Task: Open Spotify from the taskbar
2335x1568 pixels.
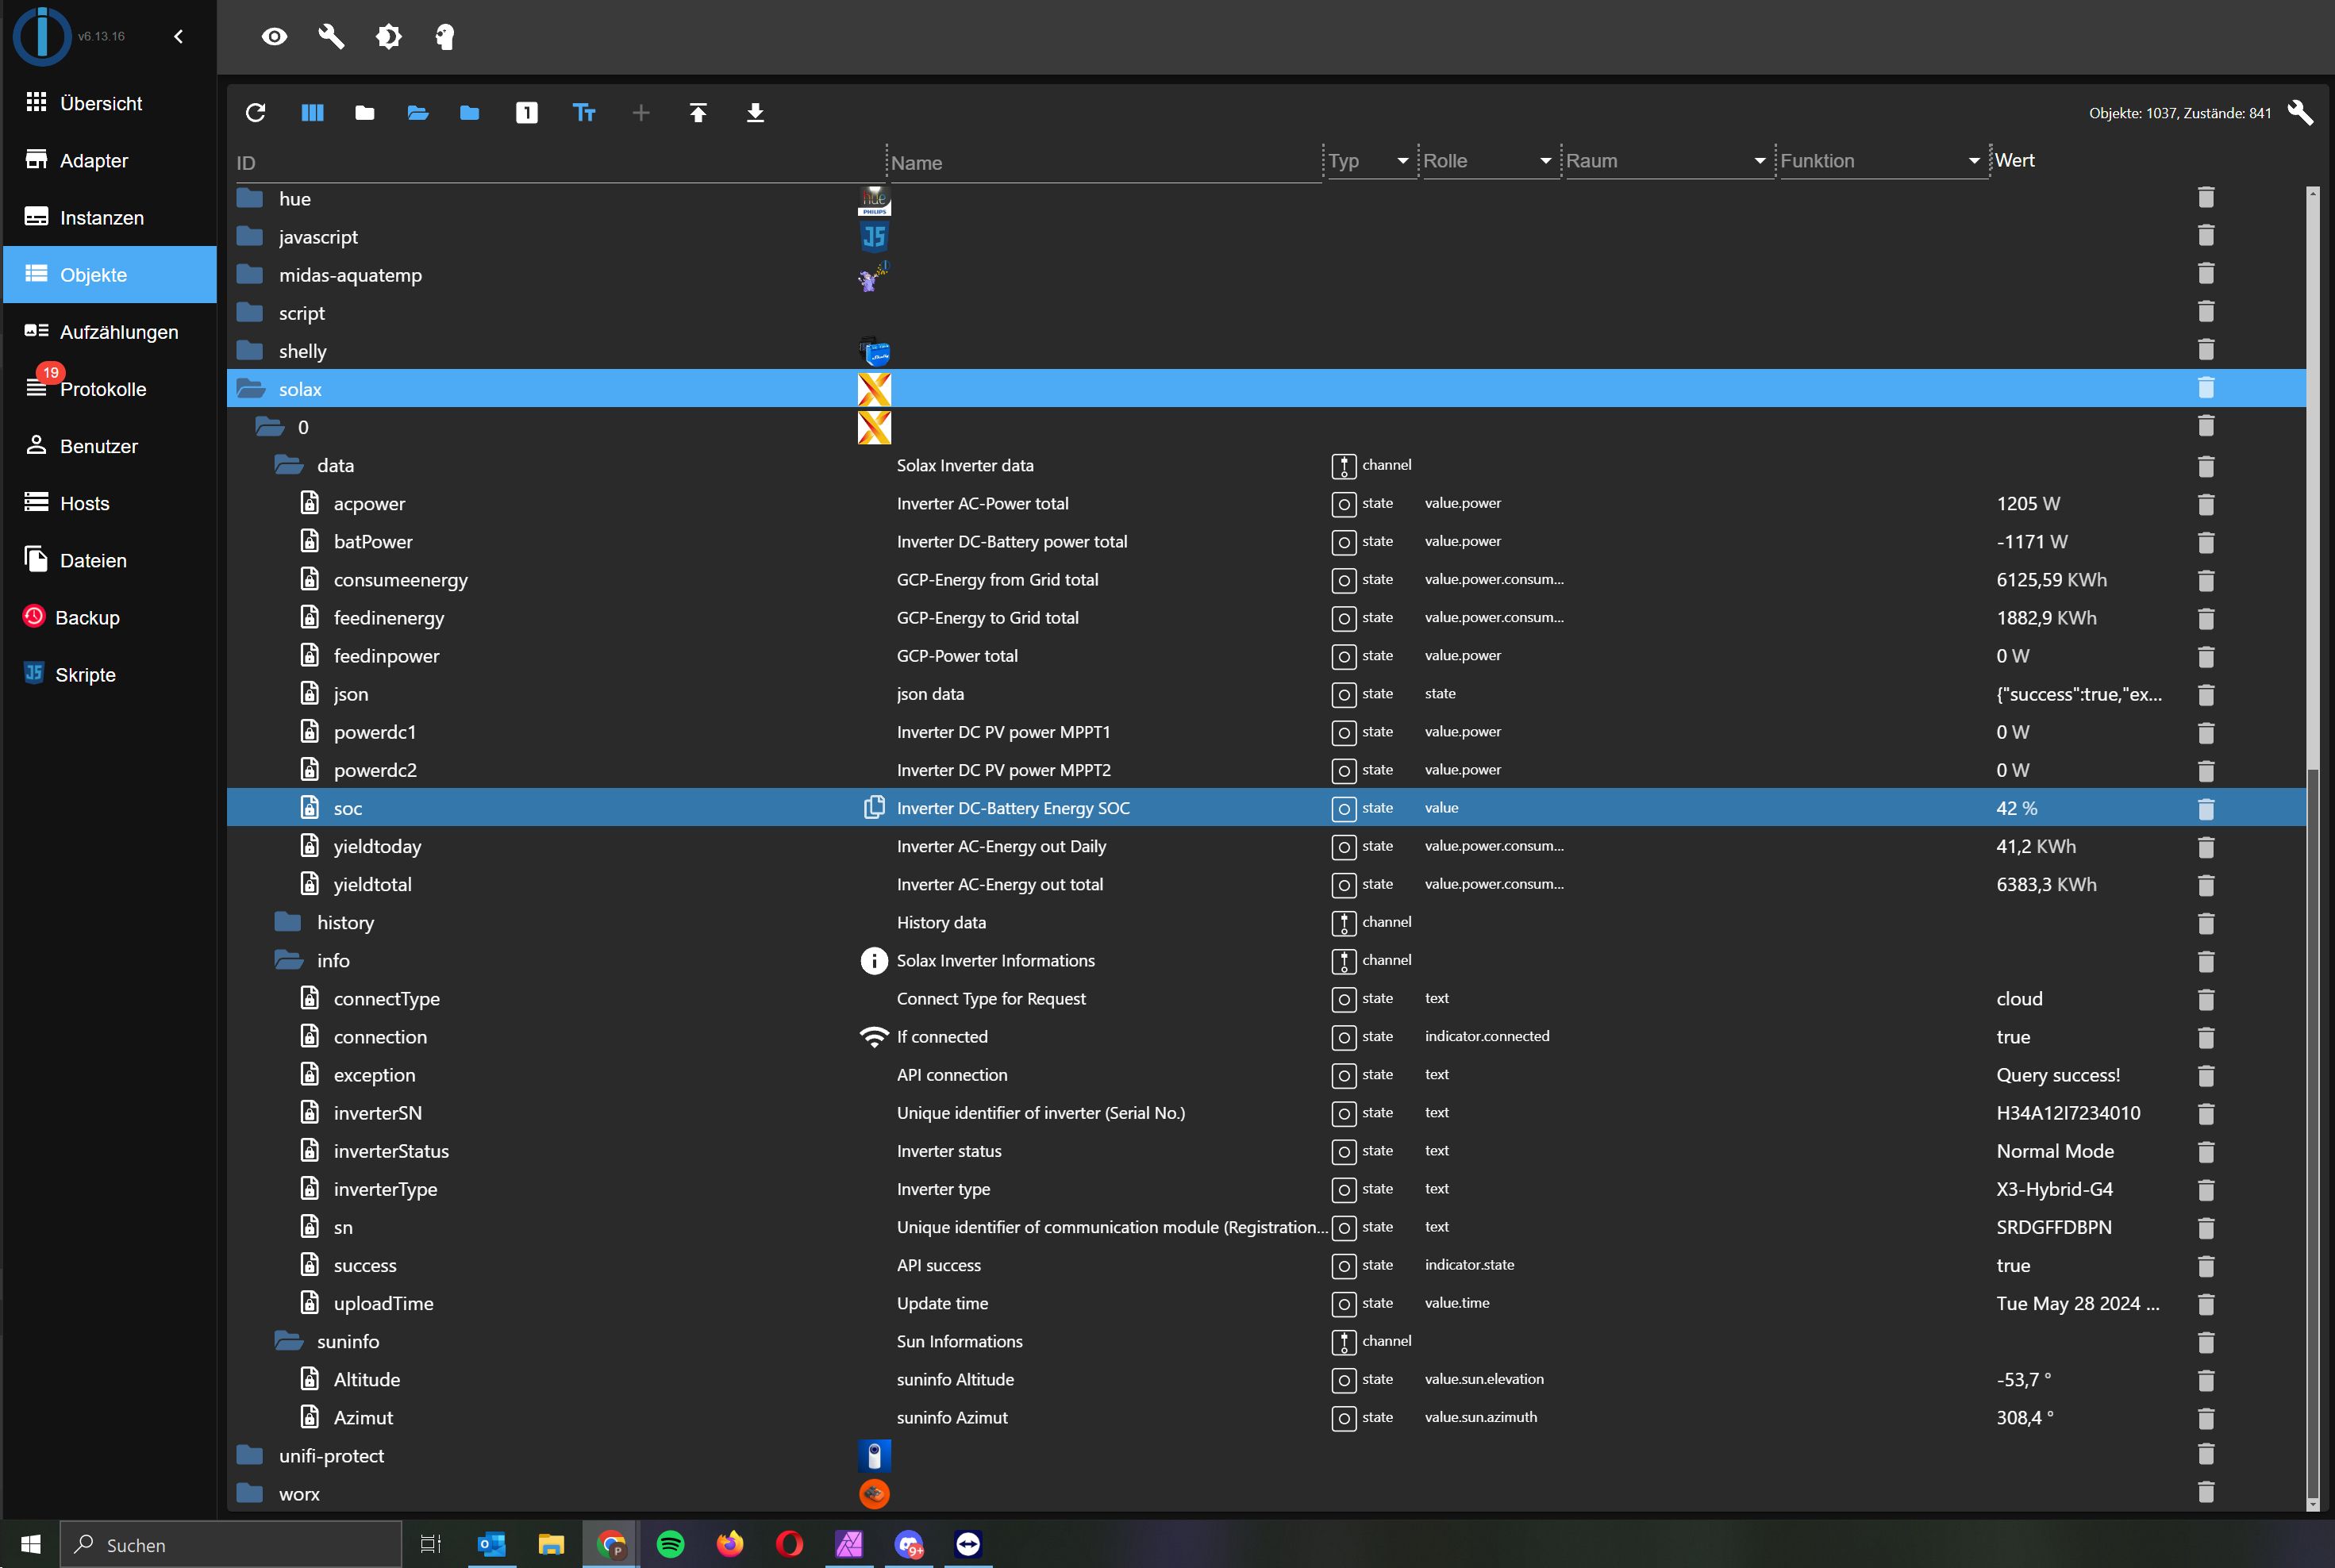Action: (x=670, y=1544)
